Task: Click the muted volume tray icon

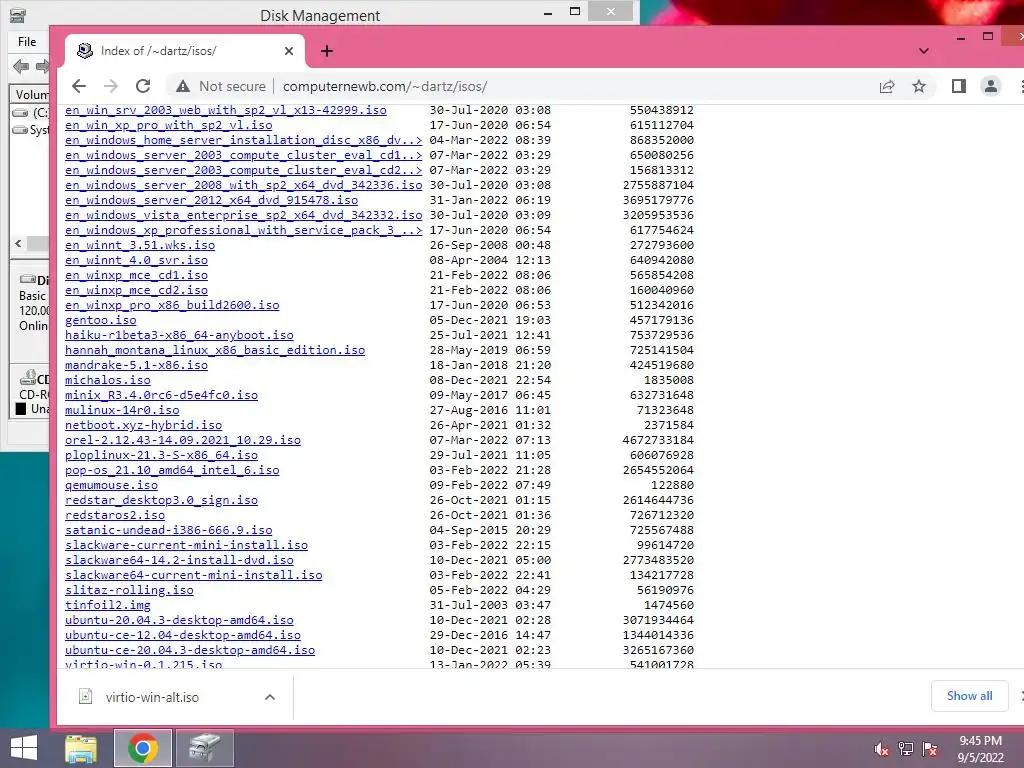Action: (882, 749)
